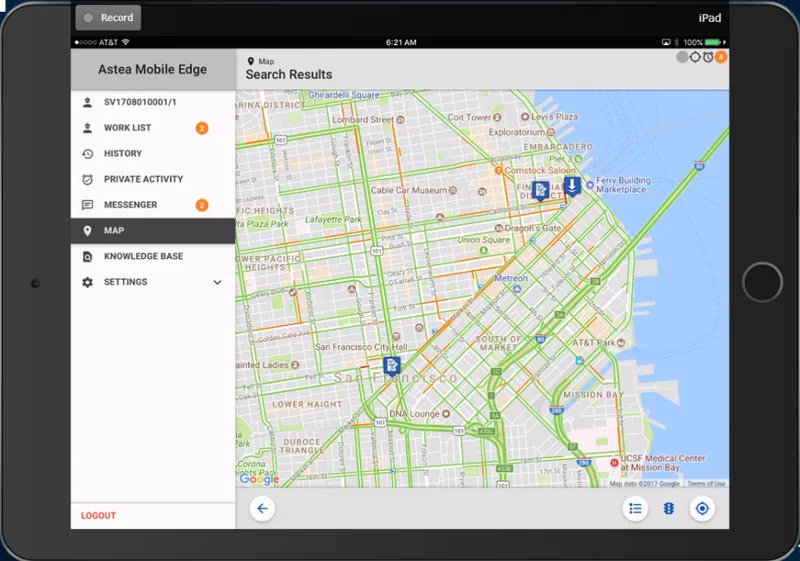The width and height of the screenshot is (800, 561).
Task: Go back with the left arrow button
Action: (x=262, y=508)
